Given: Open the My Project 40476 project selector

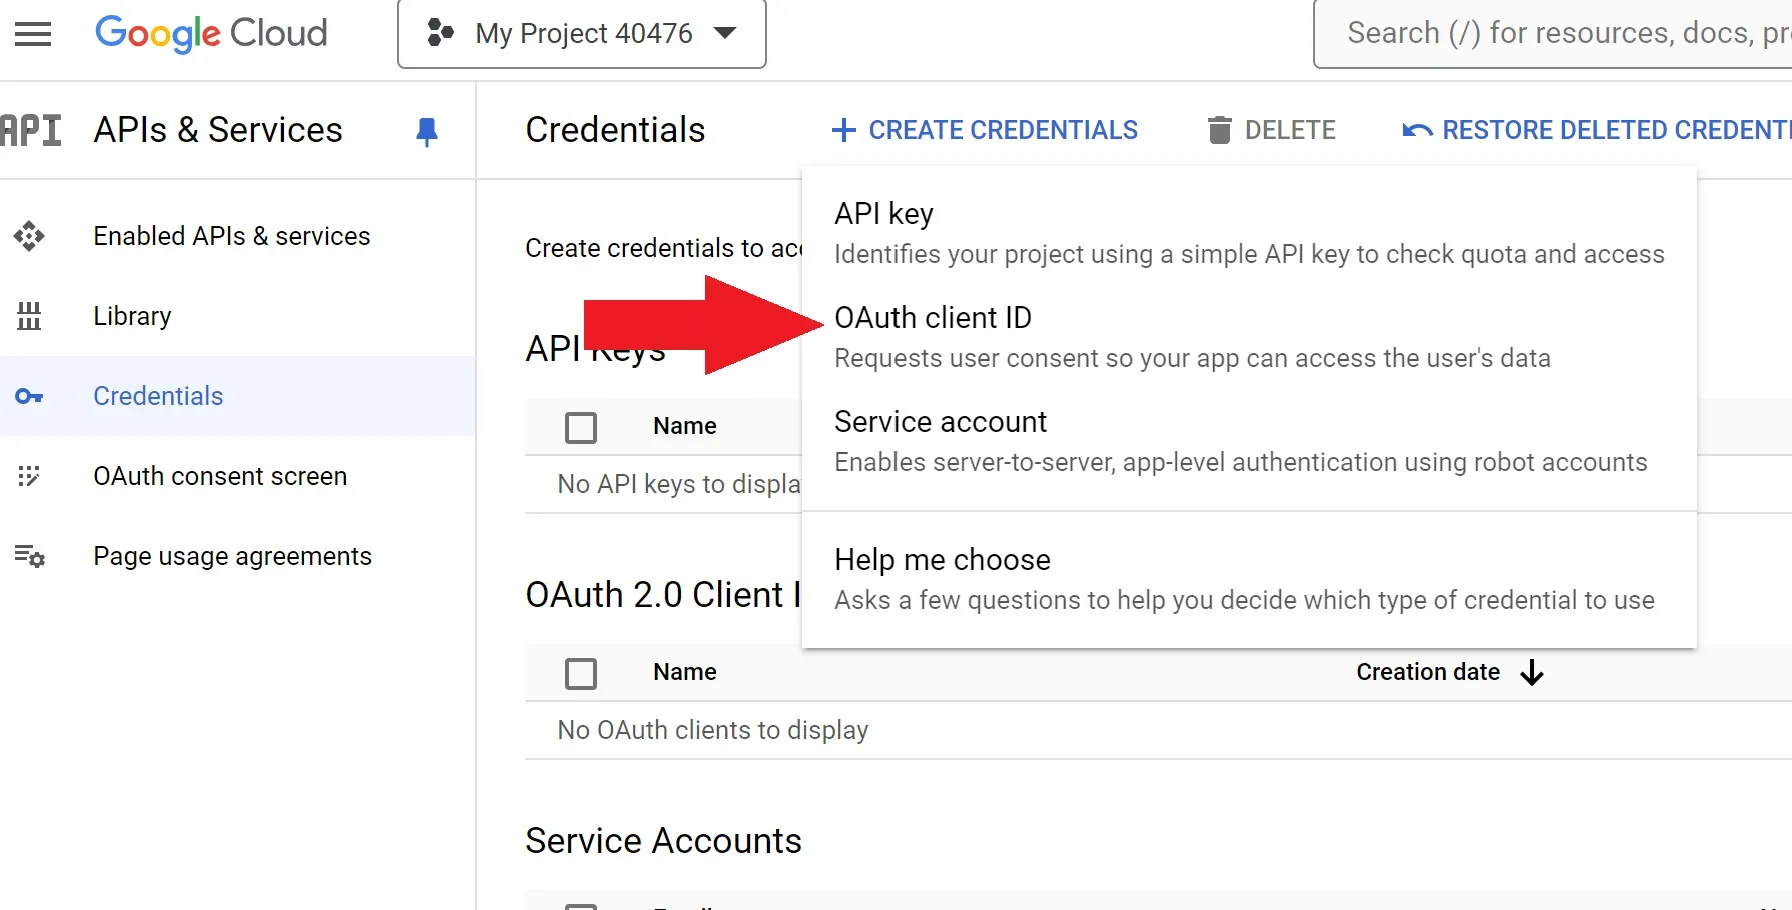Looking at the screenshot, I should pyautogui.click(x=582, y=34).
